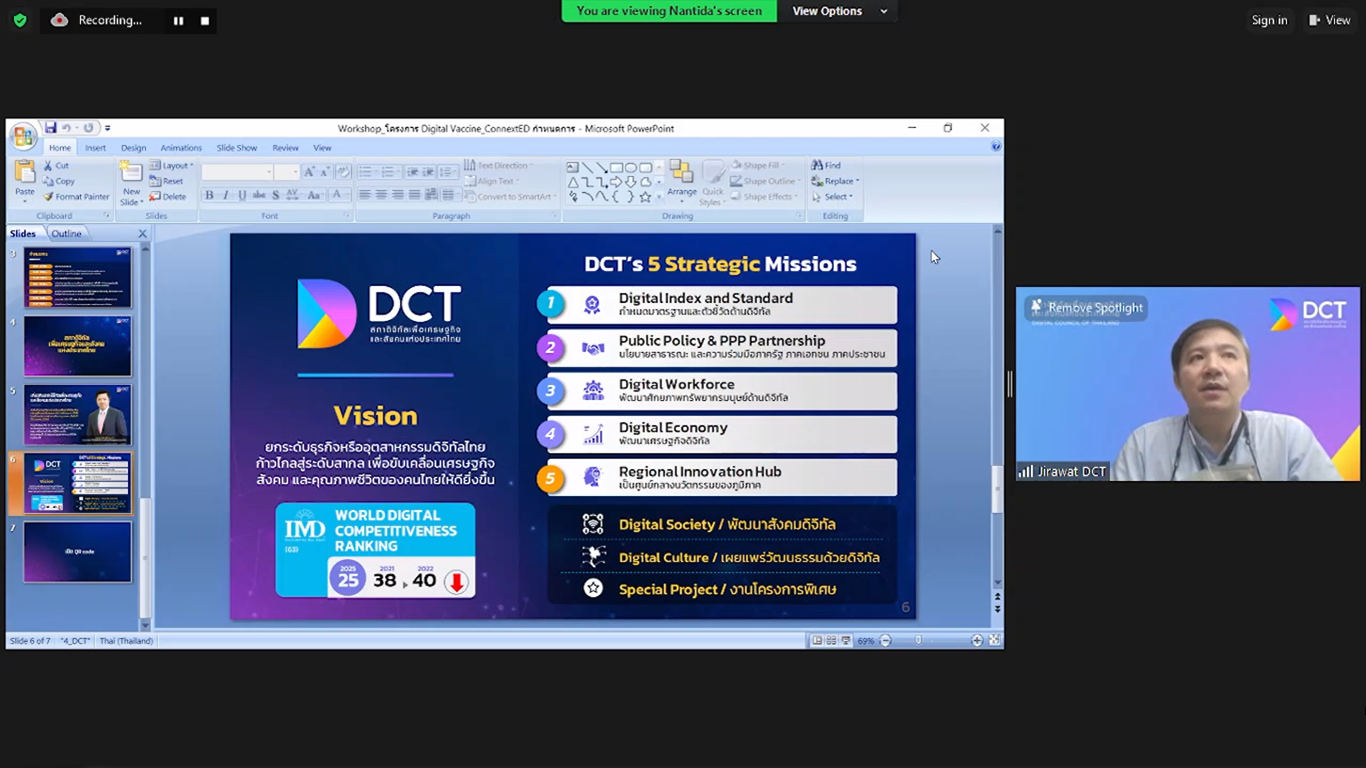1366x768 pixels.
Task: Toggle Align Text Right
Action: pyautogui.click(x=397, y=195)
